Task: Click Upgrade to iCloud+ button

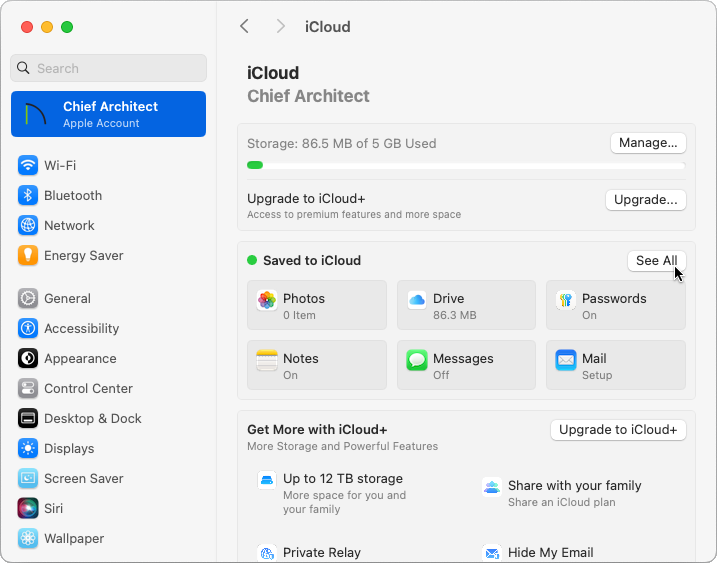Action: [x=618, y=430]
